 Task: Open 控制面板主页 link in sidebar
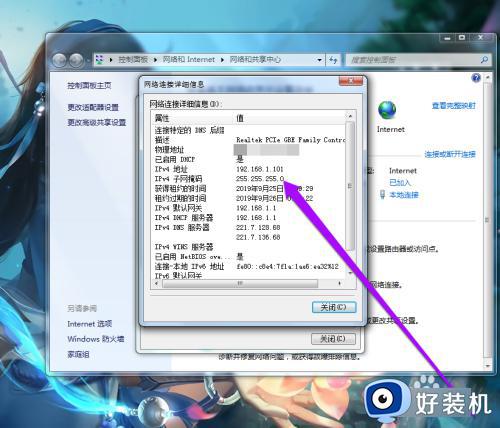pos(89,86)
